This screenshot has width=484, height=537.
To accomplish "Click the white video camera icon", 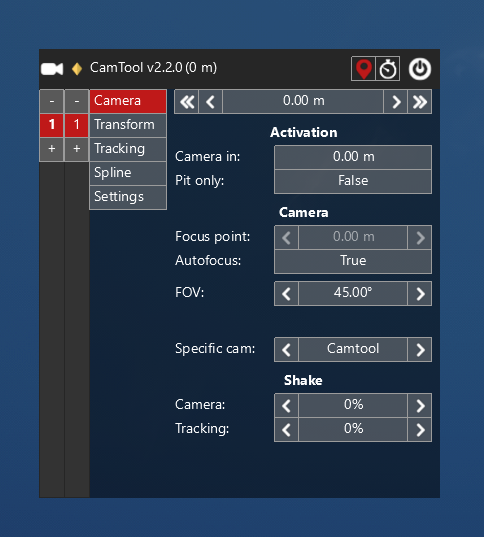I will click(x=52, y=69).
